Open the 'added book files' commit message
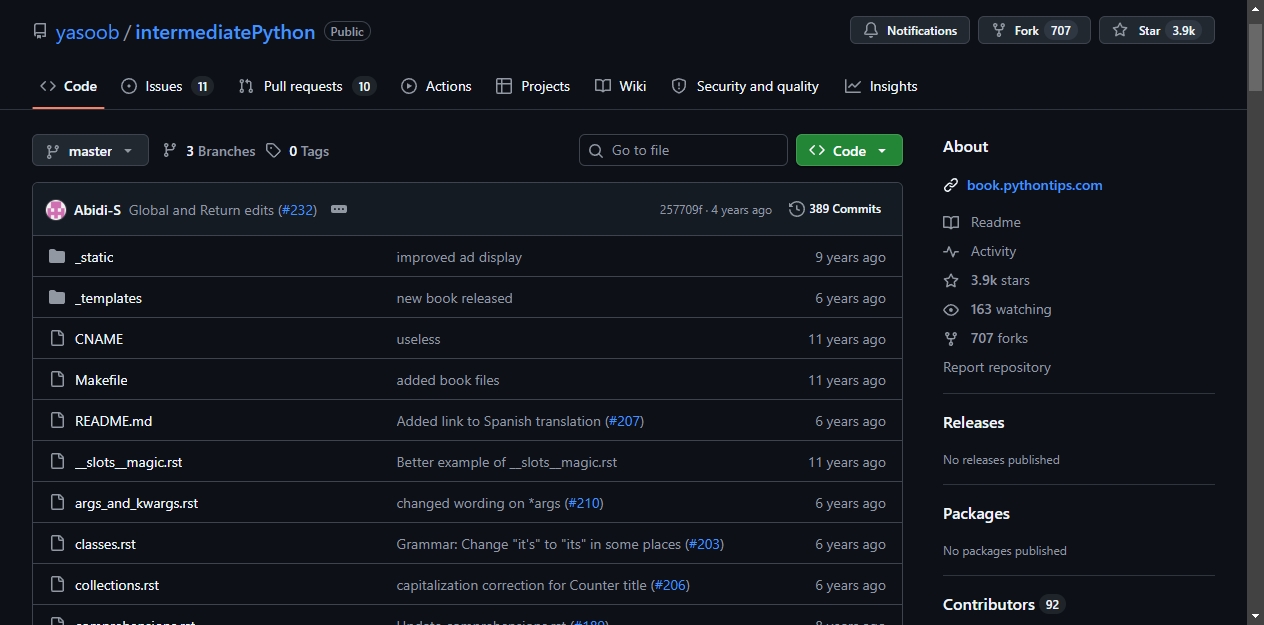Viewport: 1264px width, 625px height. pyautogui.click(x=448, y=380)
